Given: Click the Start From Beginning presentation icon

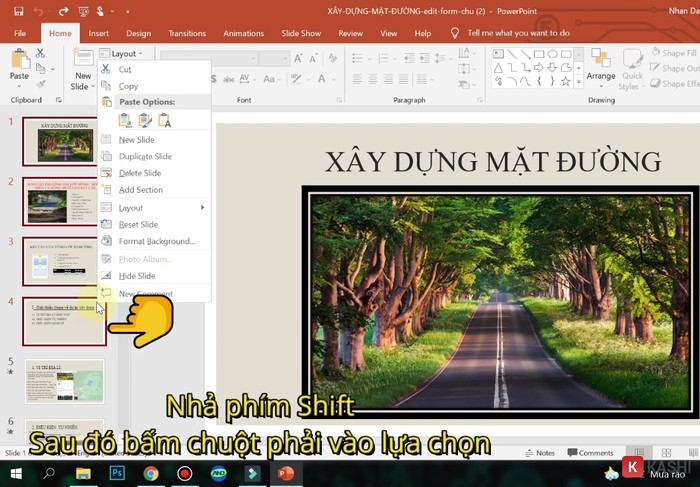Looking at the screenshot, I should (83, 11).
